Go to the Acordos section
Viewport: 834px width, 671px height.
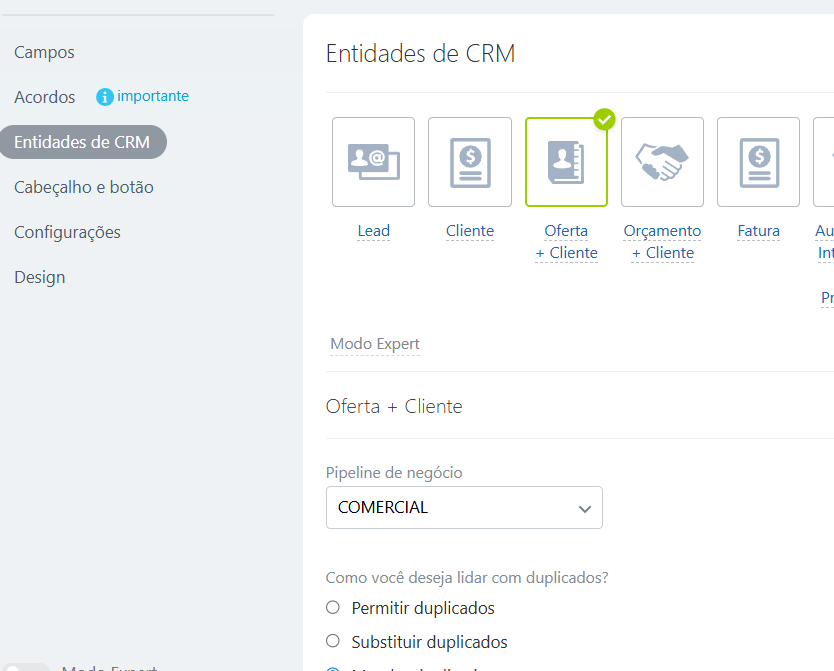[45, 97]
